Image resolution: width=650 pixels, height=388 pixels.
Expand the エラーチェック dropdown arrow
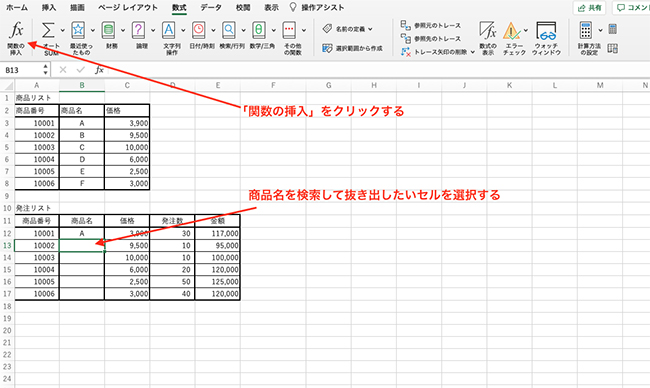pyautogui.click(x=526, y=30)
